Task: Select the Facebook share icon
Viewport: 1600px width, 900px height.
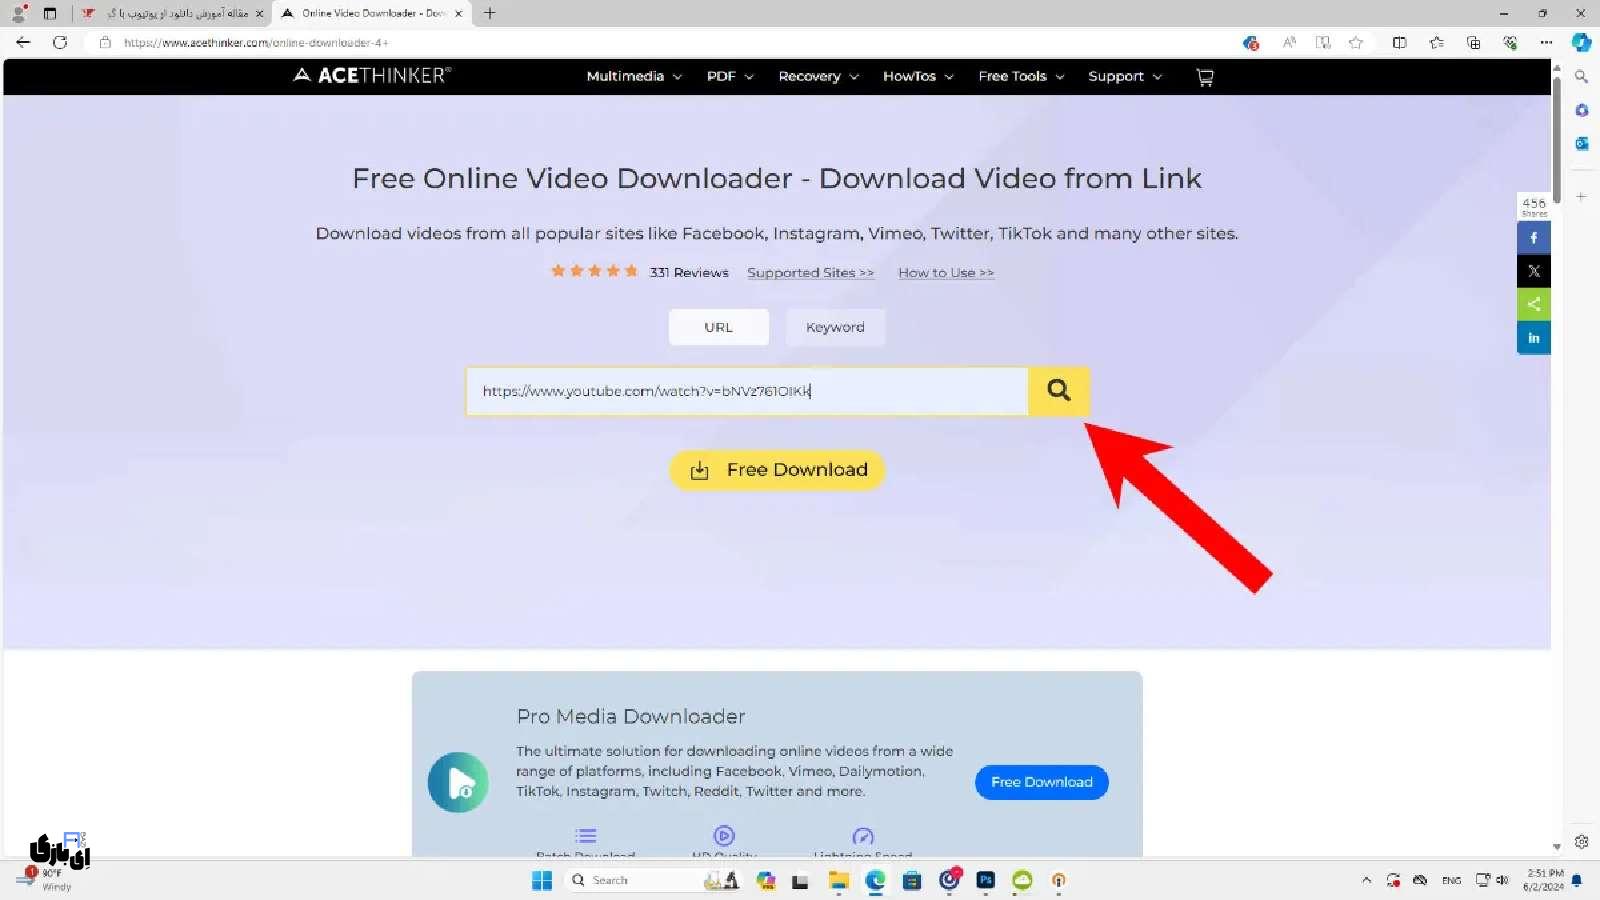Action: click(1533, 237)
